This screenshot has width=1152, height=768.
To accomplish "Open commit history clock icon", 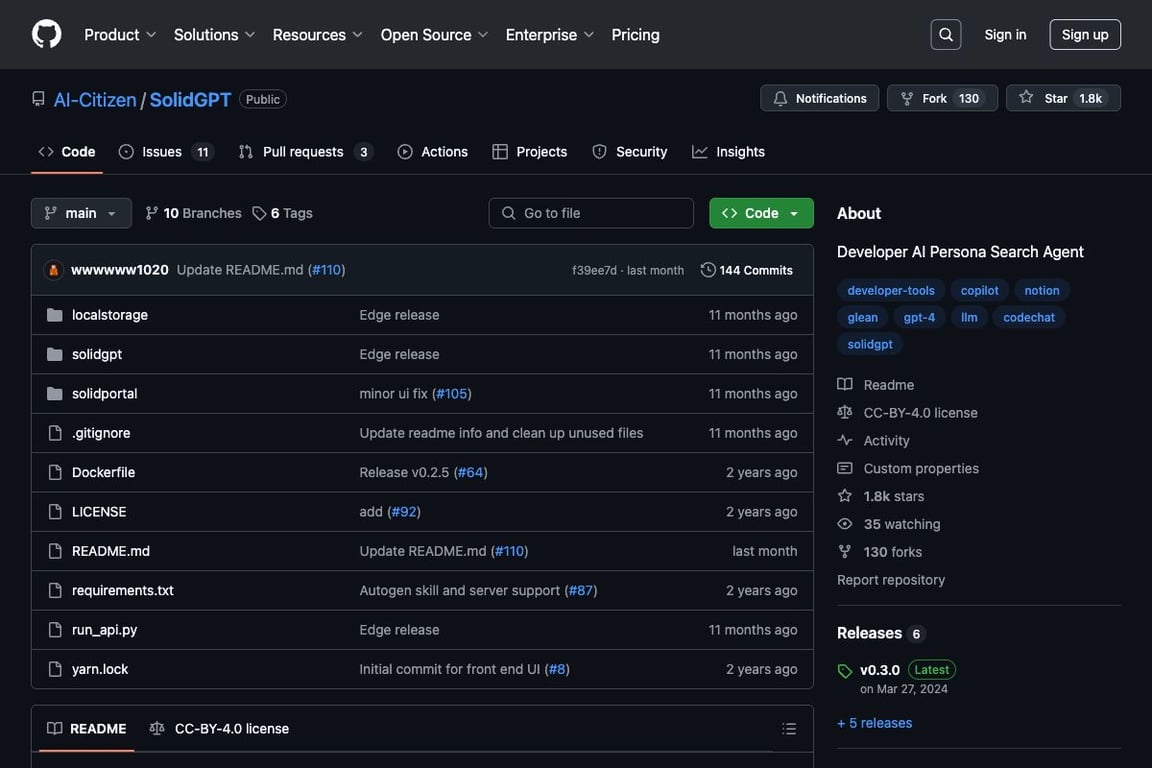I will (x=708, y=270).
